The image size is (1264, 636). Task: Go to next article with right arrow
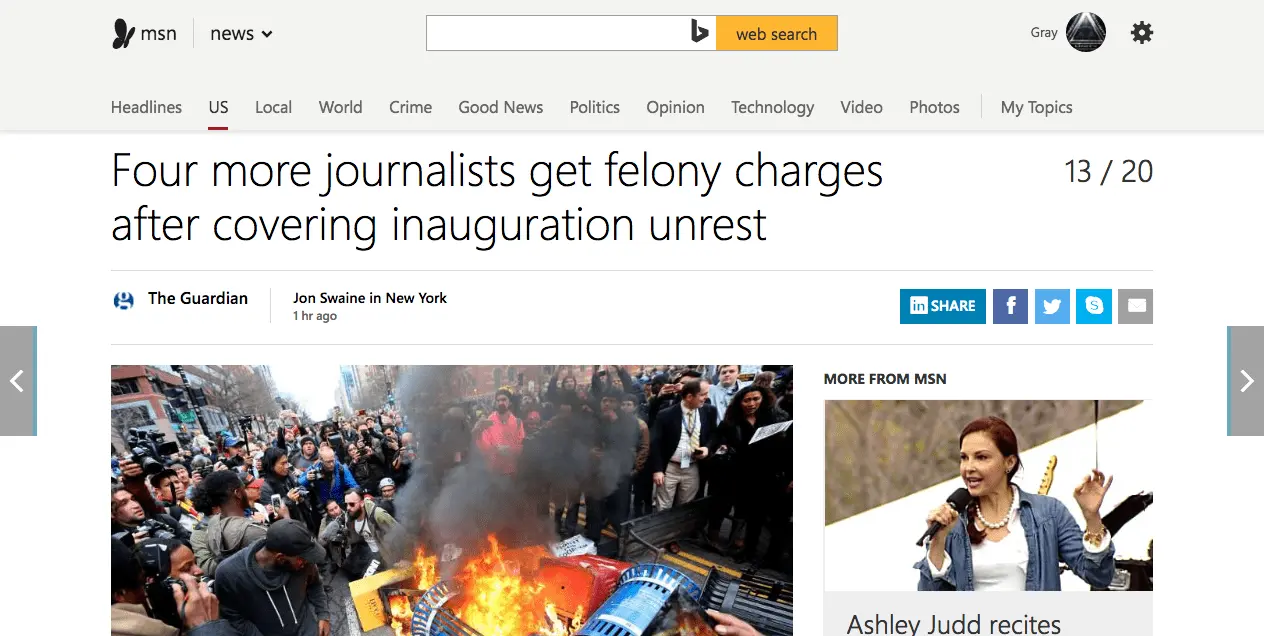click(x=1246, y=381)
